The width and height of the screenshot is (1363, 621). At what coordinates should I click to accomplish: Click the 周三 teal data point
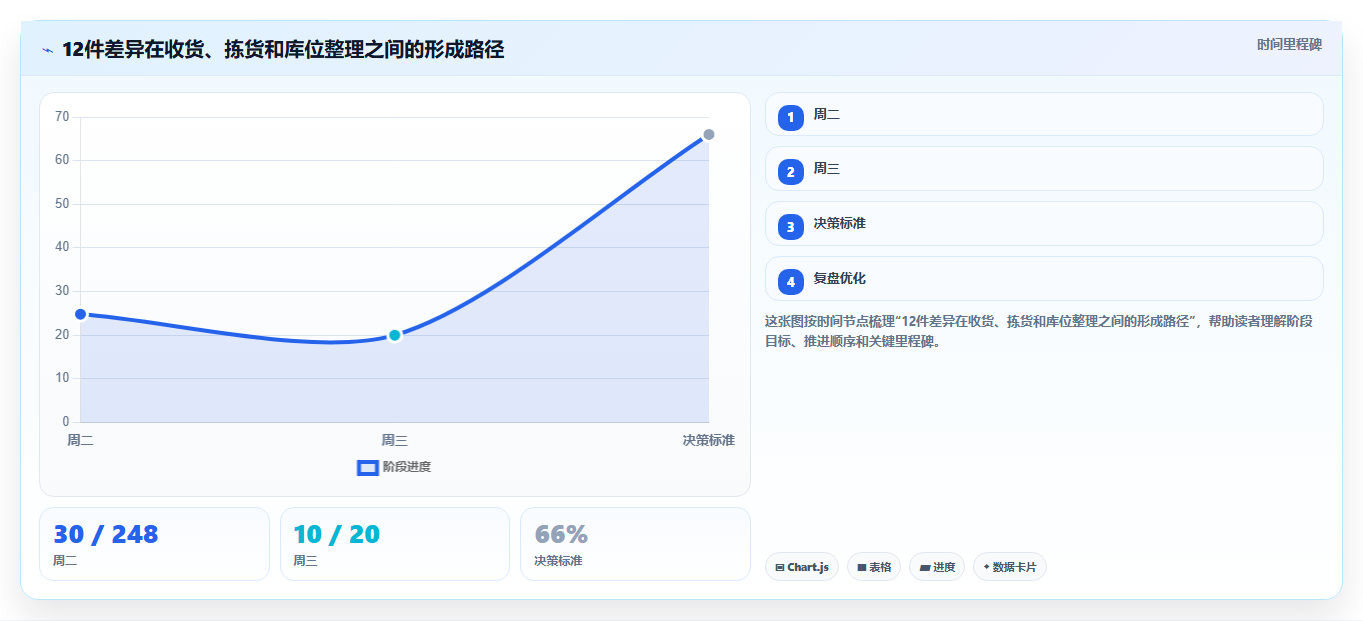[x=395, y=335]
